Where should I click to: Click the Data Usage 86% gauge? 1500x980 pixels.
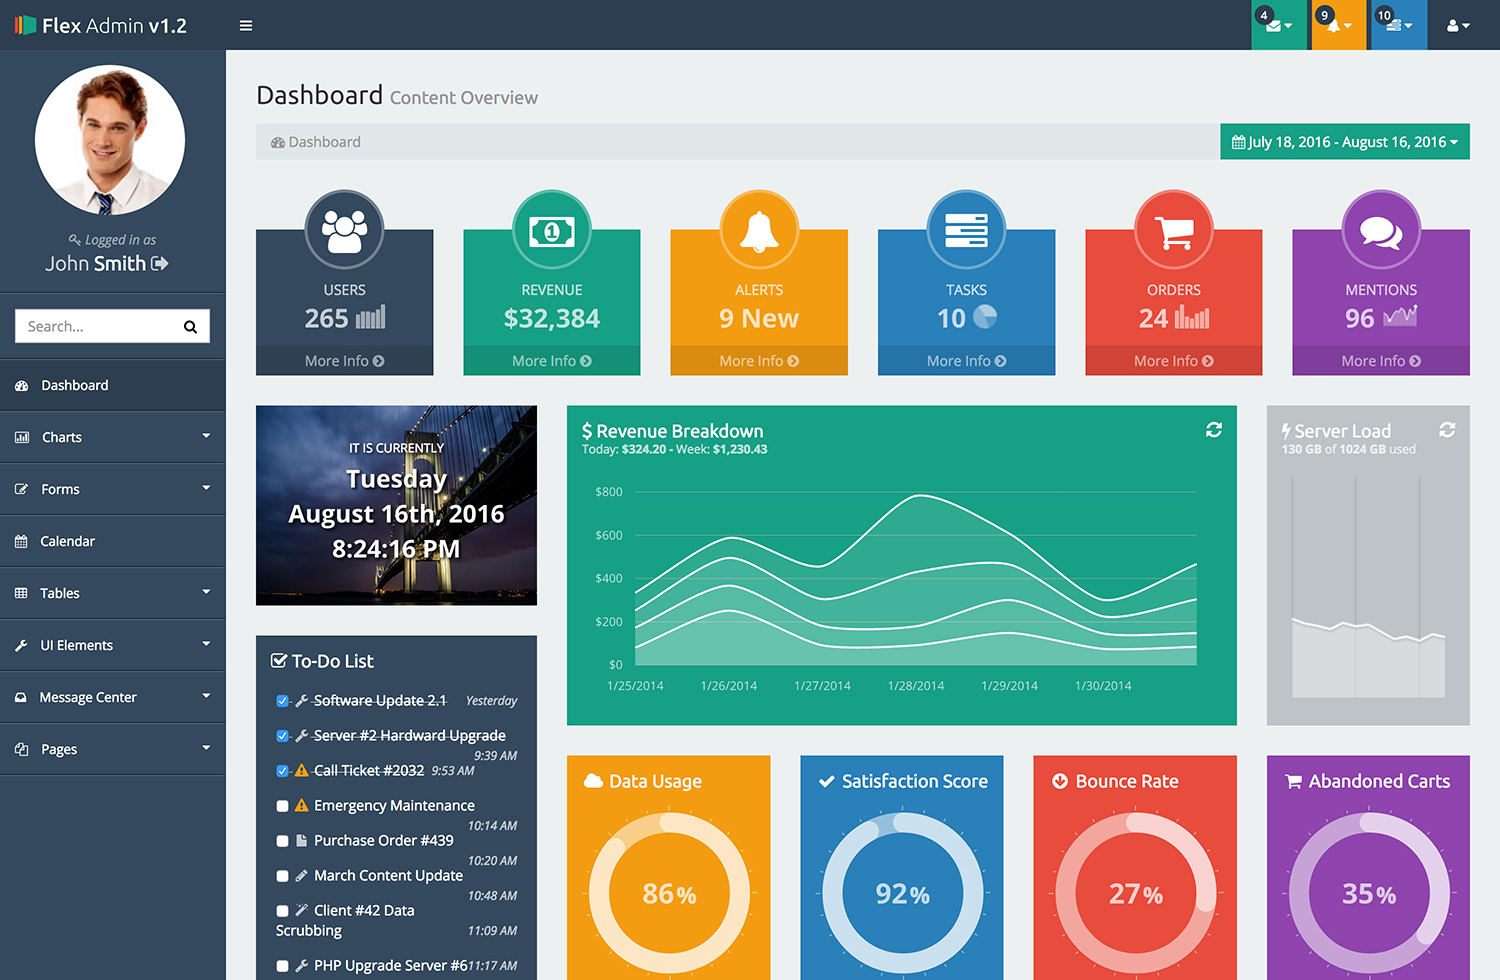(669, 893)
